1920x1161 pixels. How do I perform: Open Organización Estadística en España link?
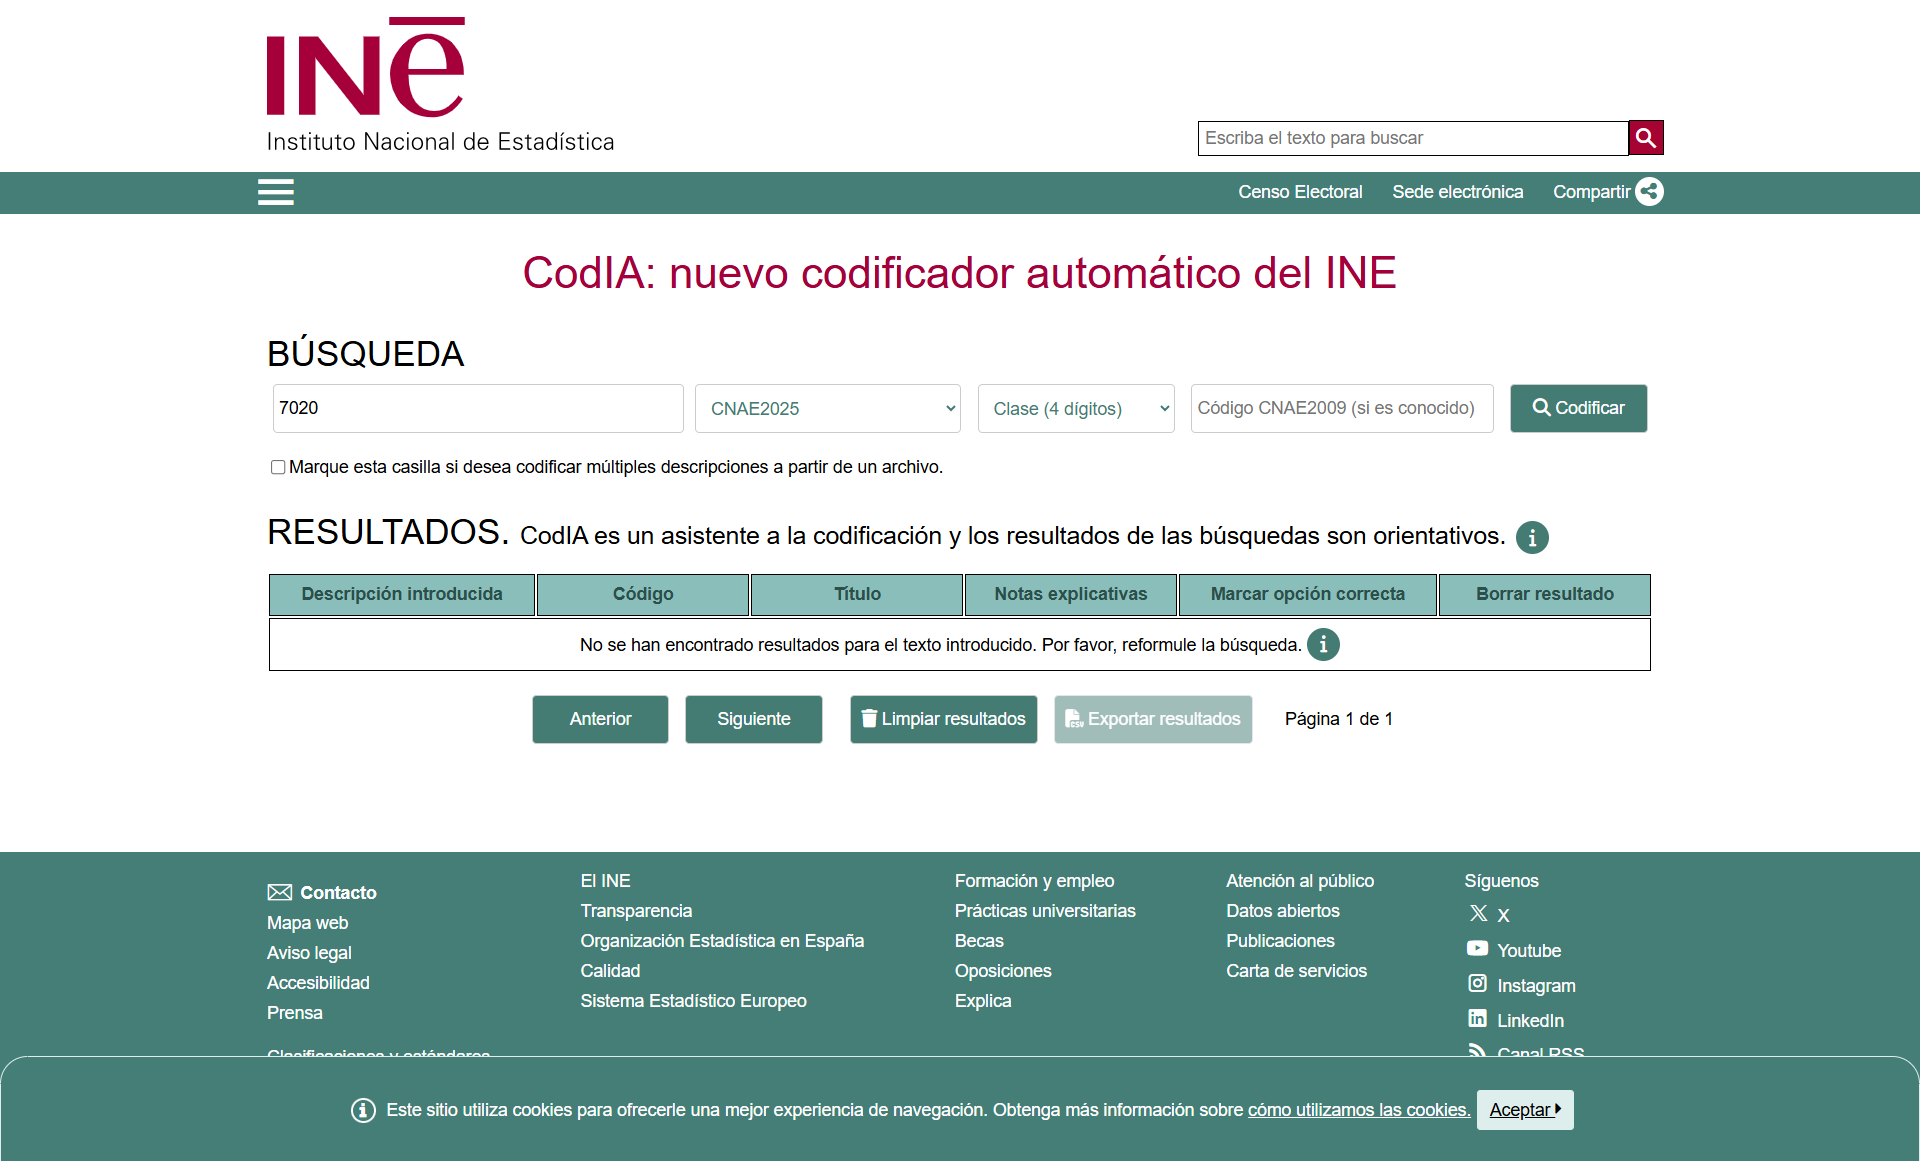point(722,941)
